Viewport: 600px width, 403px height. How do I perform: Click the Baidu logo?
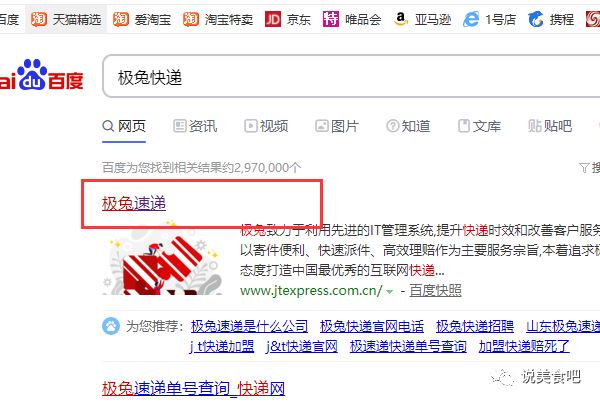click(x=41, y=75)
